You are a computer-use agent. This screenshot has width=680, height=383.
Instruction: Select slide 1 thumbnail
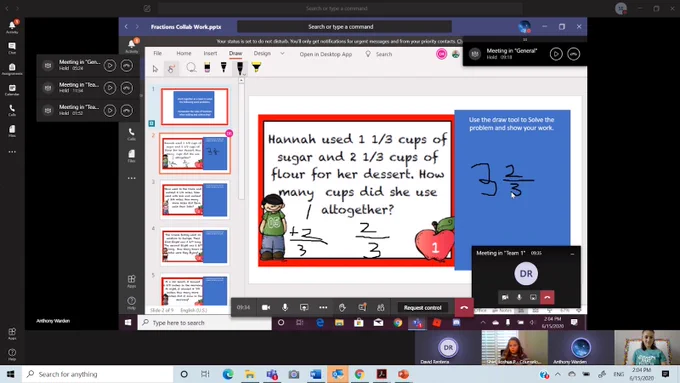(194, 107)
